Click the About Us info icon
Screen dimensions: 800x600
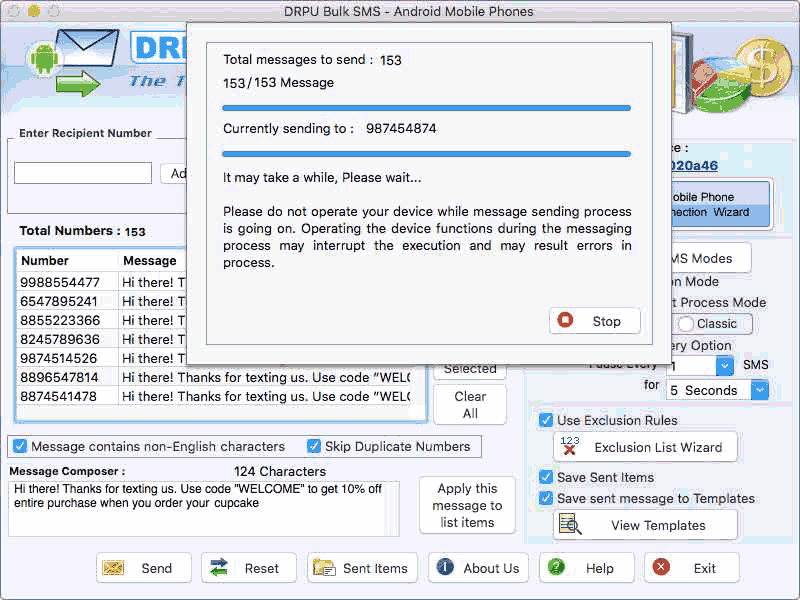(444, 567)
